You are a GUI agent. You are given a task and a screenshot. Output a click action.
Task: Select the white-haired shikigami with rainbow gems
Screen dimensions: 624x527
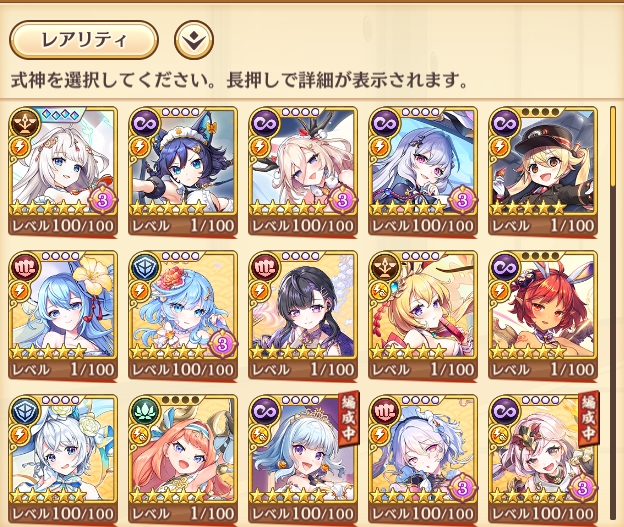point(63,172)
